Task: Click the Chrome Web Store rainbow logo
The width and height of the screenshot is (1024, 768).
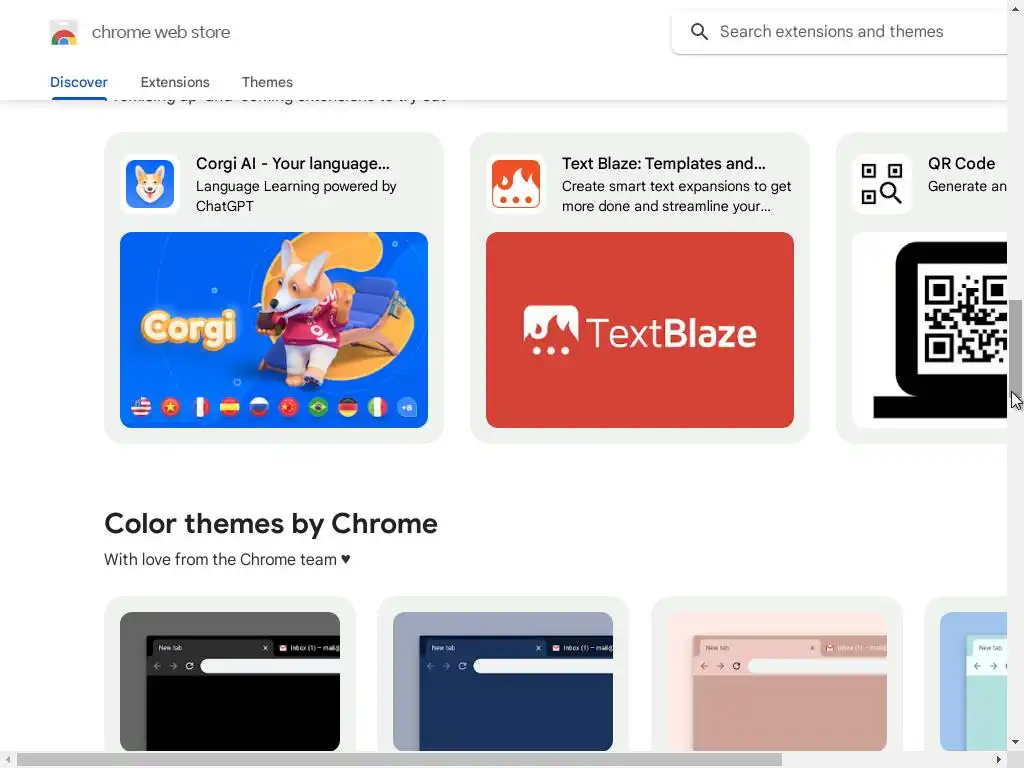Action: [x=64, y=32]
